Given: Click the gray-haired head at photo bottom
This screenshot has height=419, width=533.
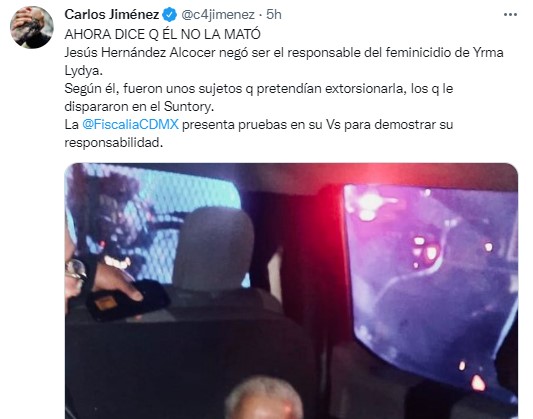Looking at the screenshot, I should point(264,398).
